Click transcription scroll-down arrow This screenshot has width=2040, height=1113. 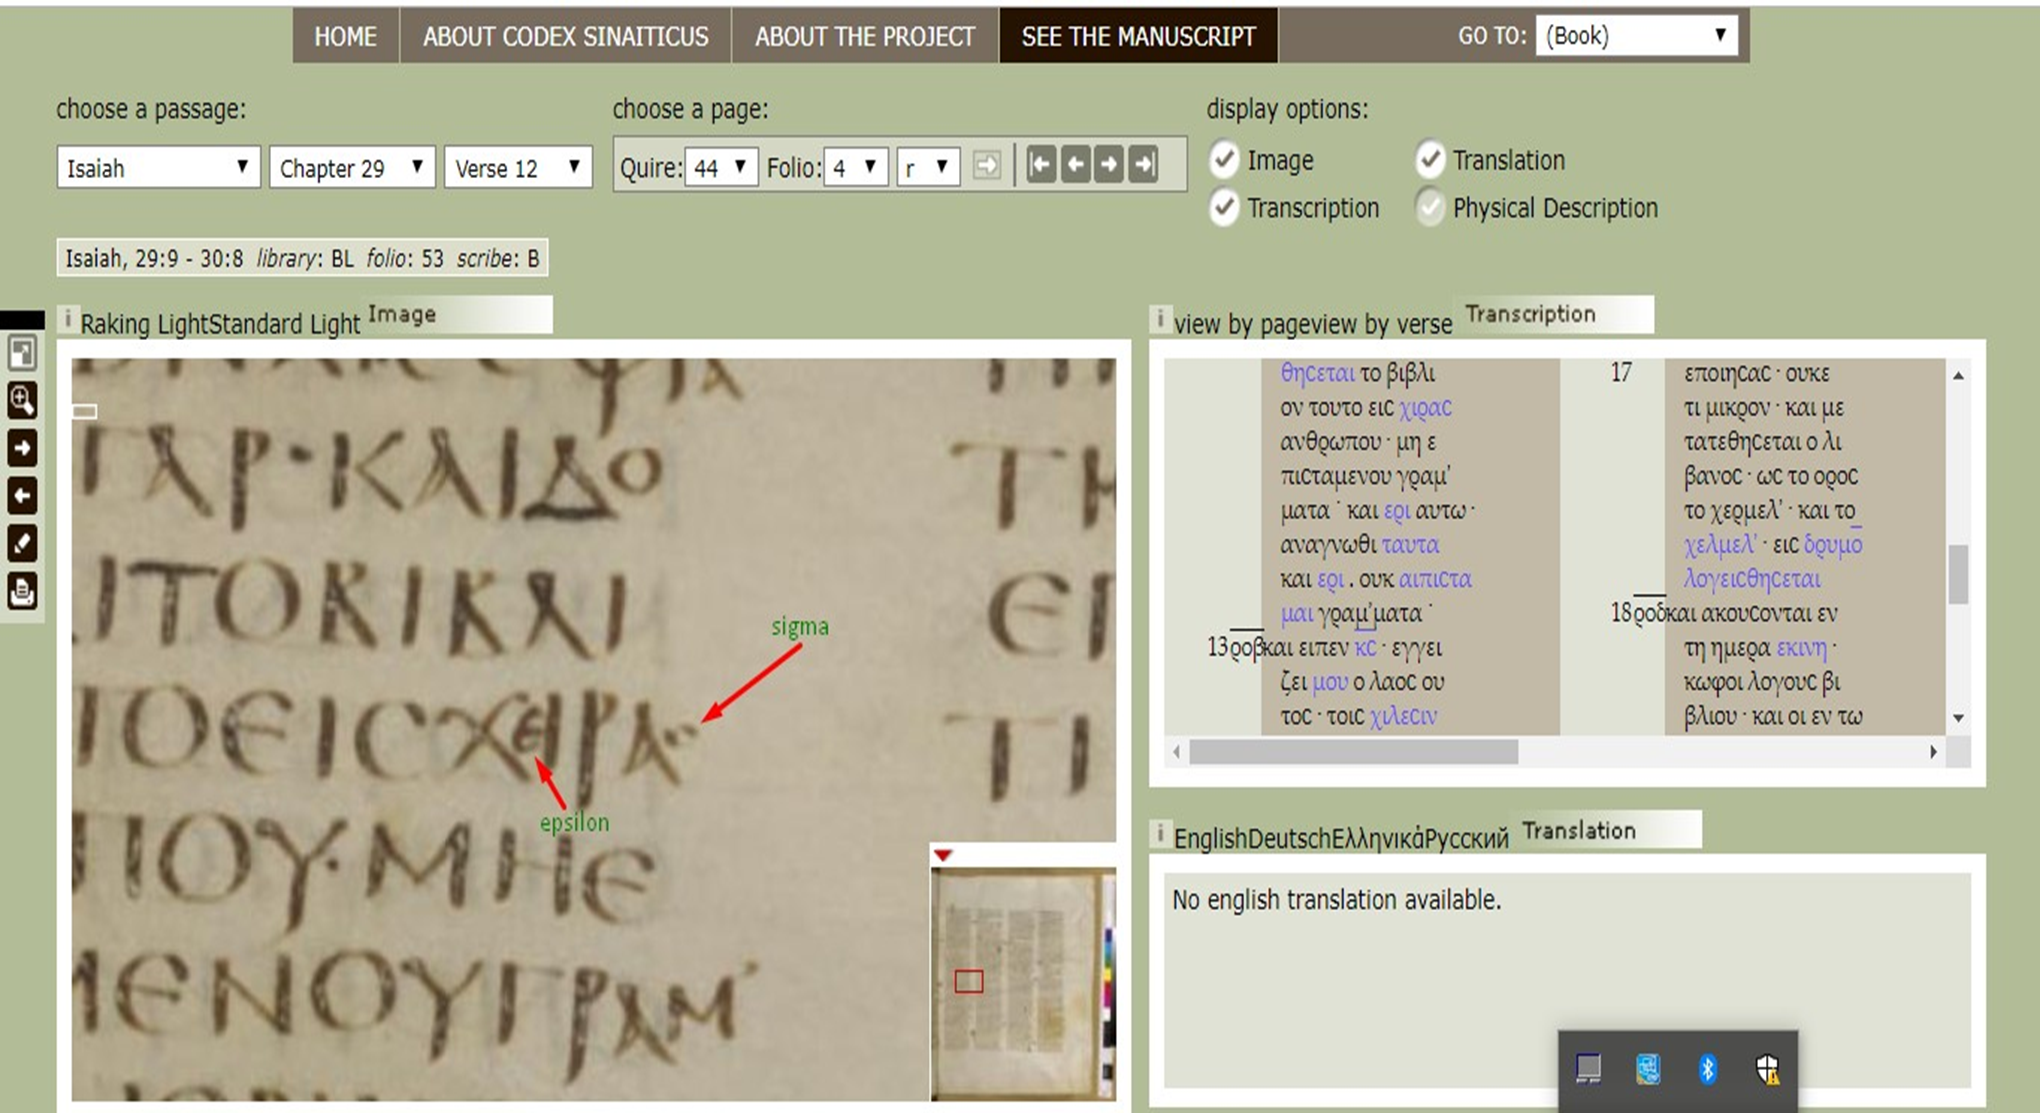click(x=1958, y=718)
